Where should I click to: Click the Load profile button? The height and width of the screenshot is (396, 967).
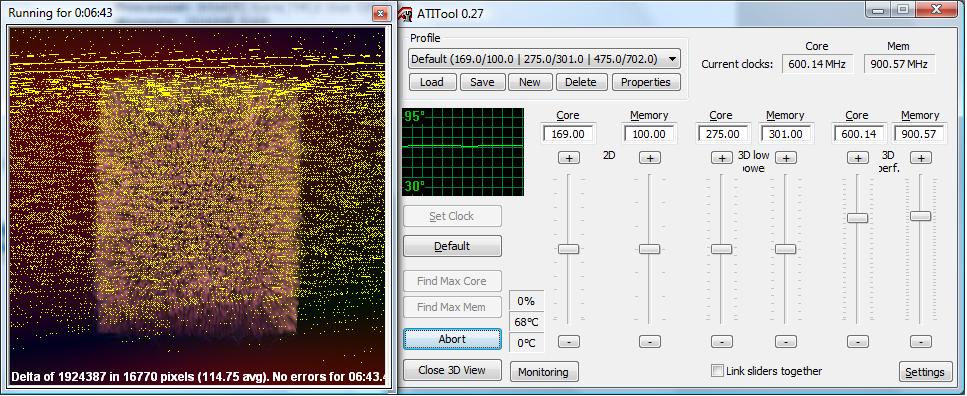[x=432, y=82]
